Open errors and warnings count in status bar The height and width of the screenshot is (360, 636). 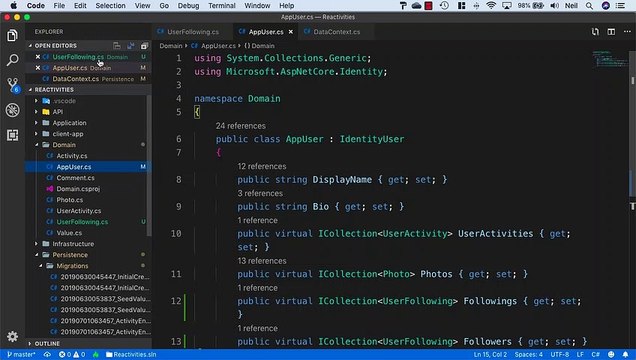pos(72,354)
